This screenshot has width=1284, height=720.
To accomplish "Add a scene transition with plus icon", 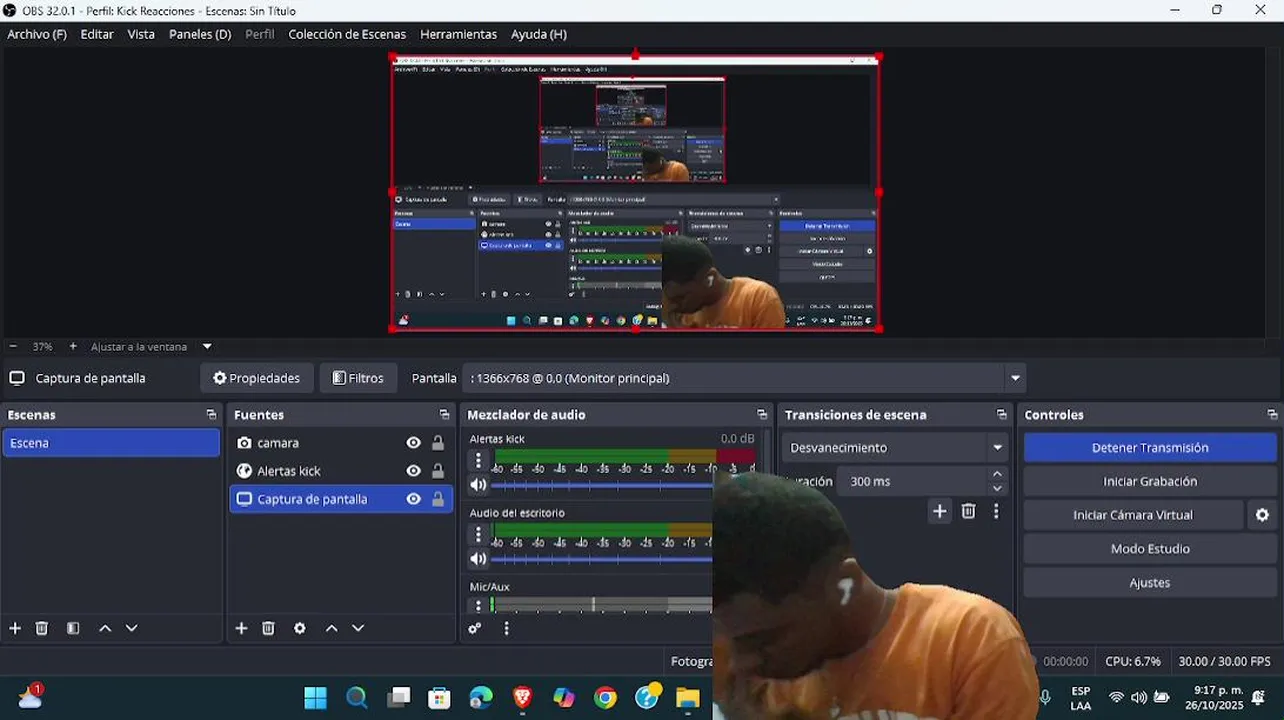I will [x=939, y=511].
